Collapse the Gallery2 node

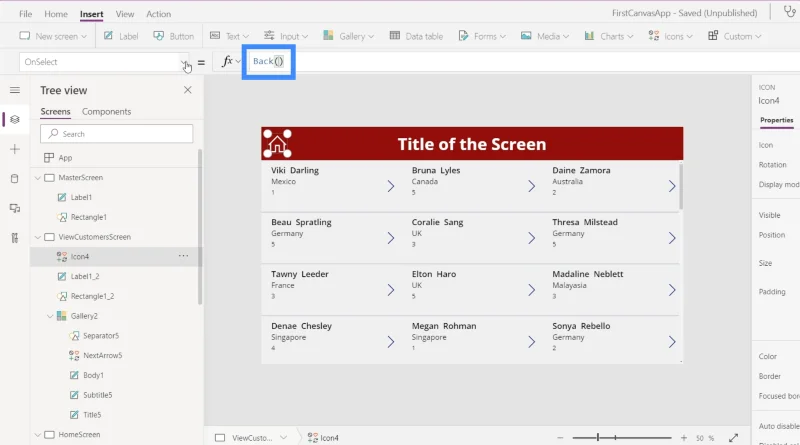(x=50, y=316)
